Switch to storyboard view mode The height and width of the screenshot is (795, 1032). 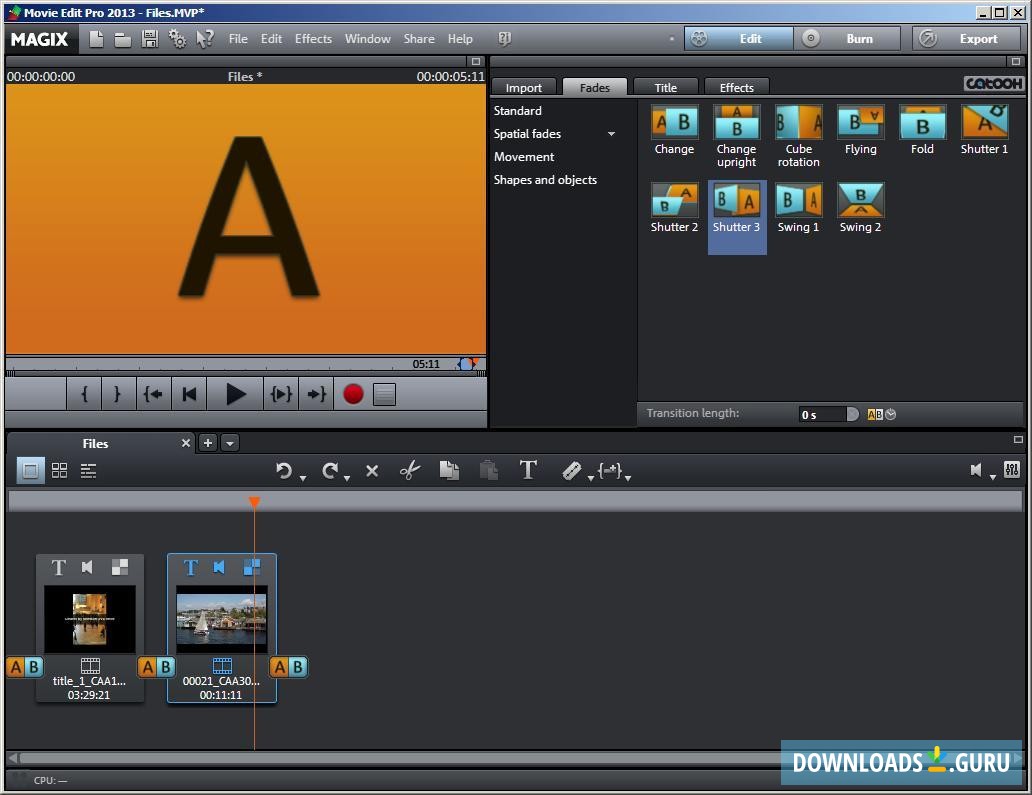click(x=31, y=470)
